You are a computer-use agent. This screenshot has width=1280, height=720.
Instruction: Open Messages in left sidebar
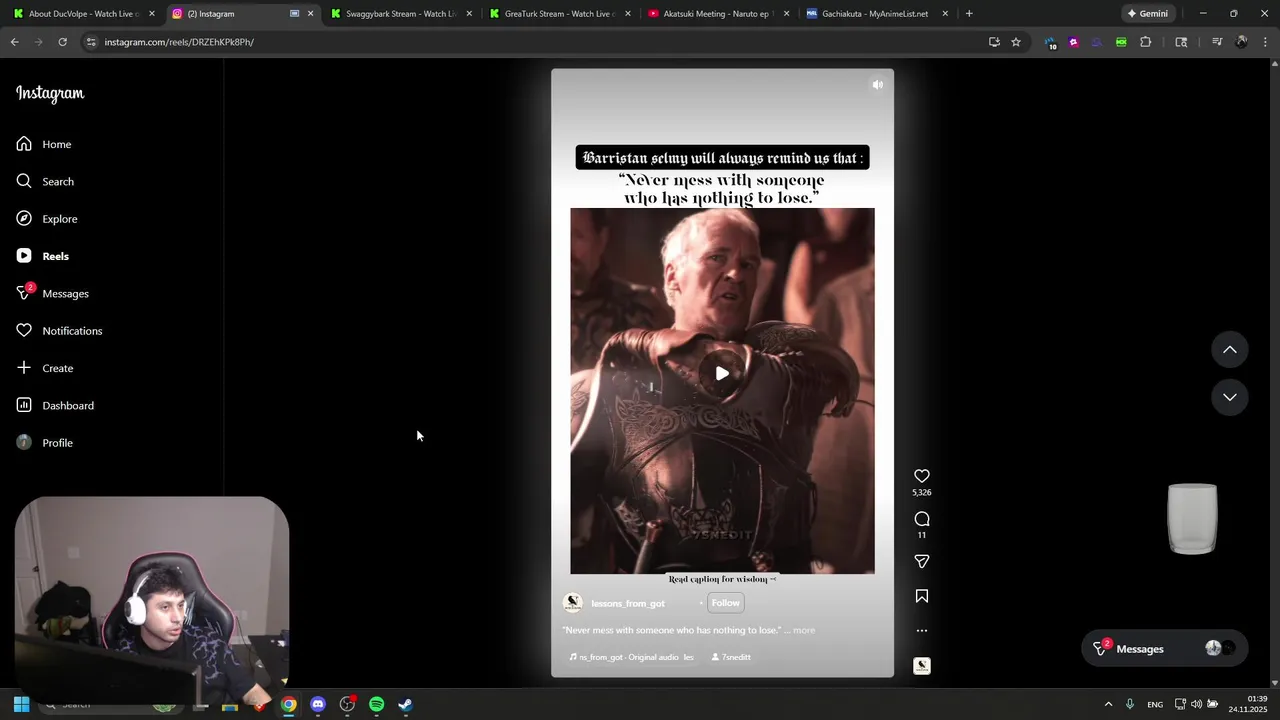(x=53, y=293)
